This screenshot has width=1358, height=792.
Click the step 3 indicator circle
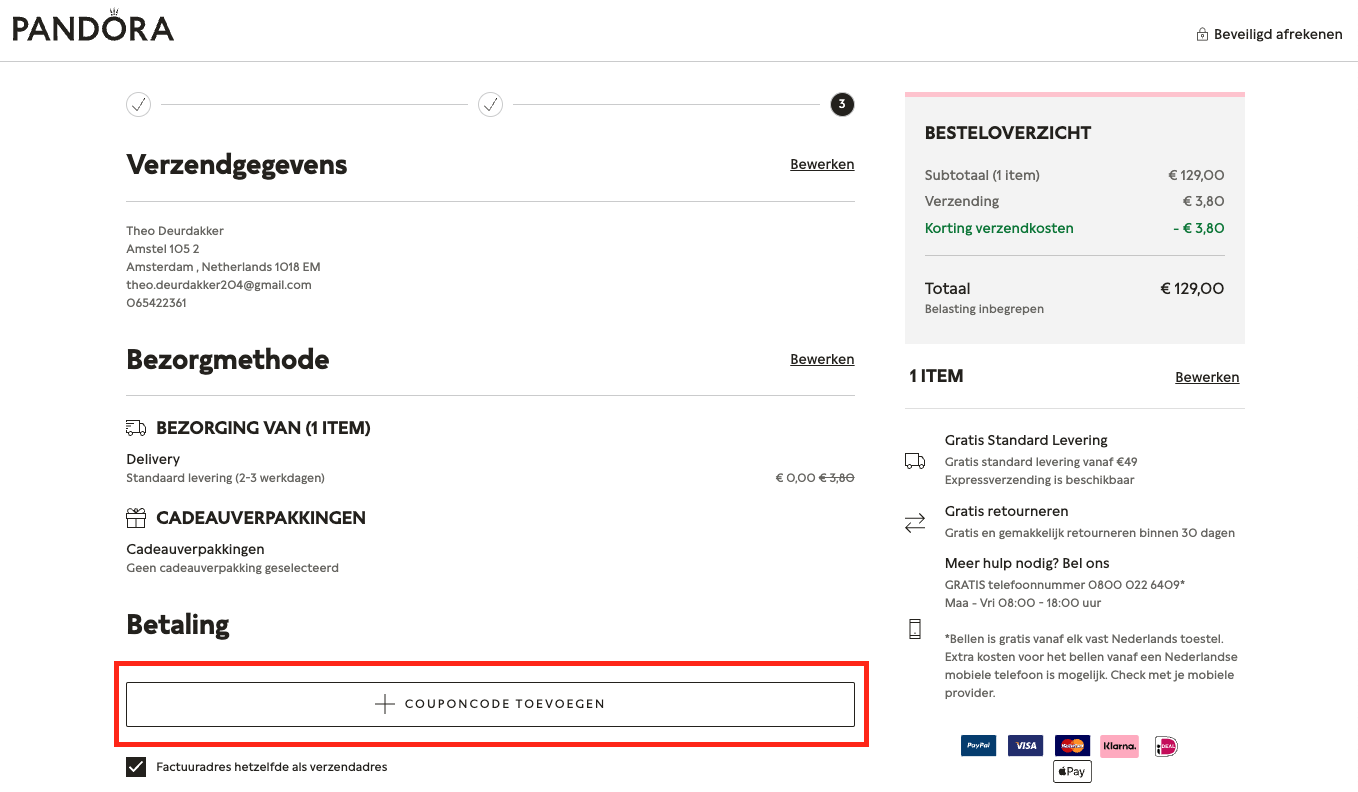(842, 104)
